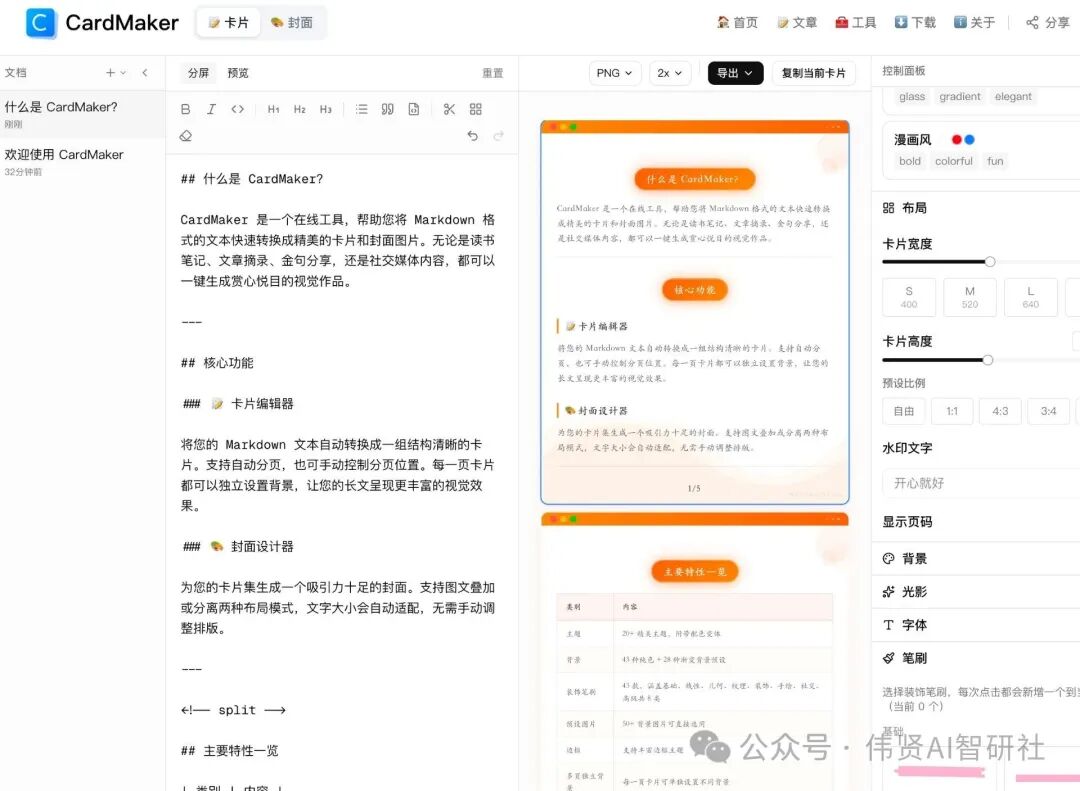This screenshot has width=1080, height=791.
Task: Open the 导出 export dropdown
Action: click(736, 73)
